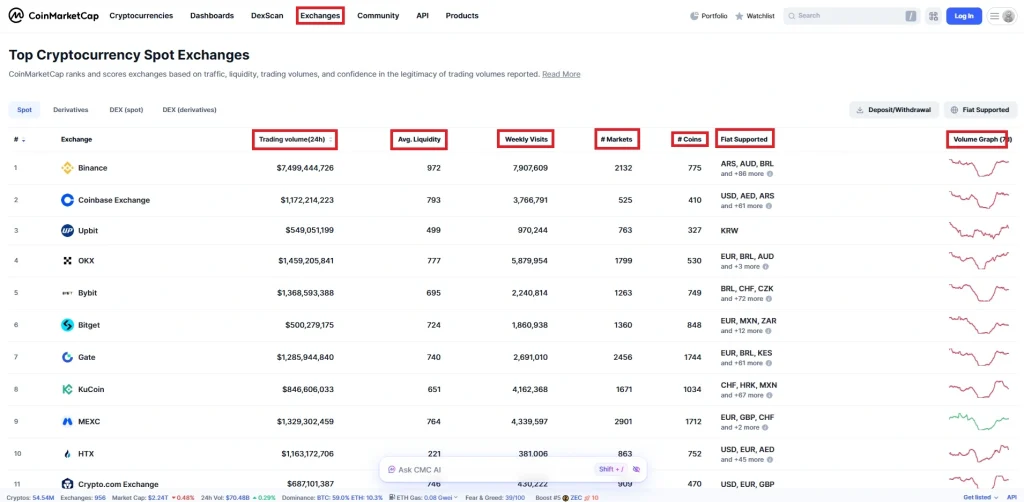
Task: Open the Portfolio pie icon link
Action: [694, 16]
